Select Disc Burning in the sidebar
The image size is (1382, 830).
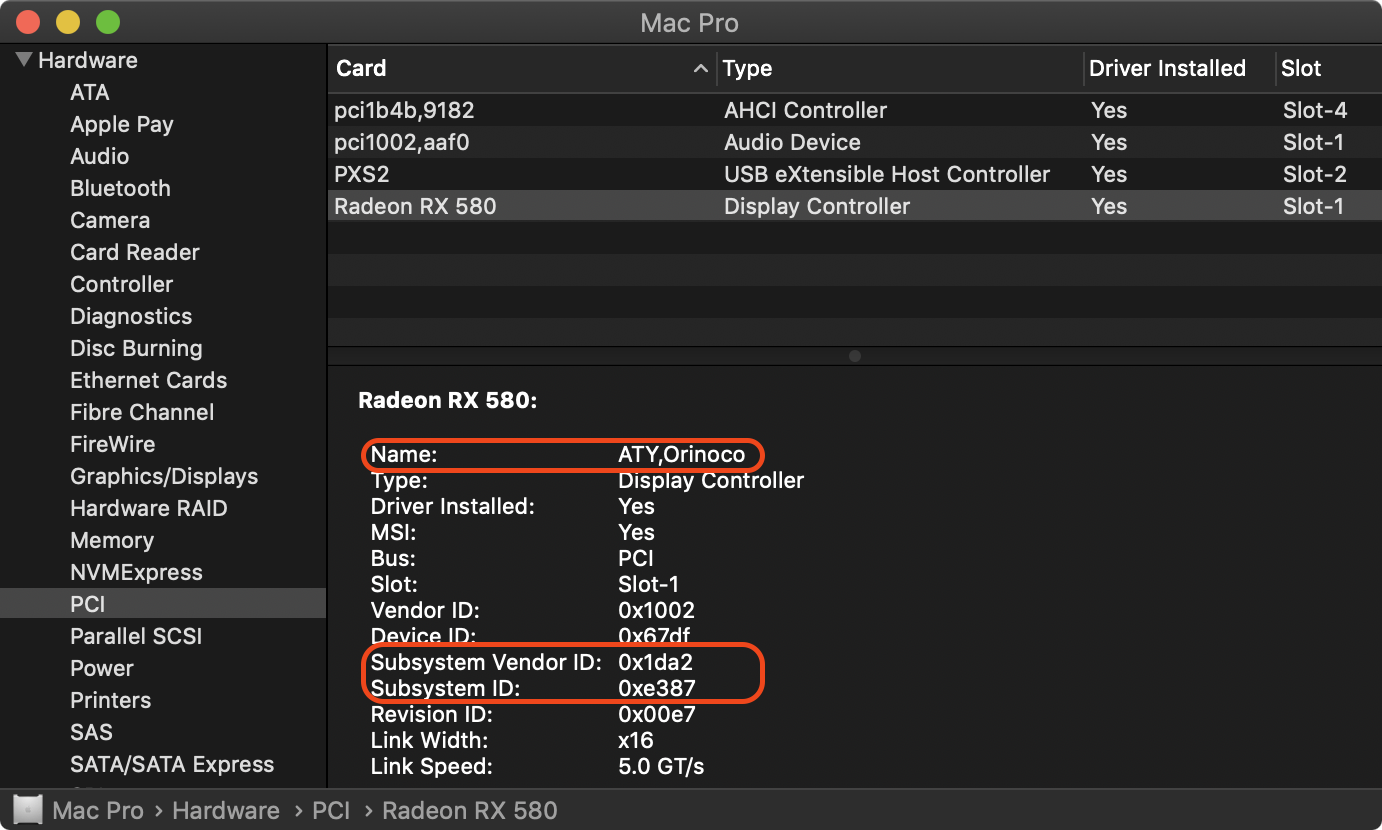(x=136, y=348)
